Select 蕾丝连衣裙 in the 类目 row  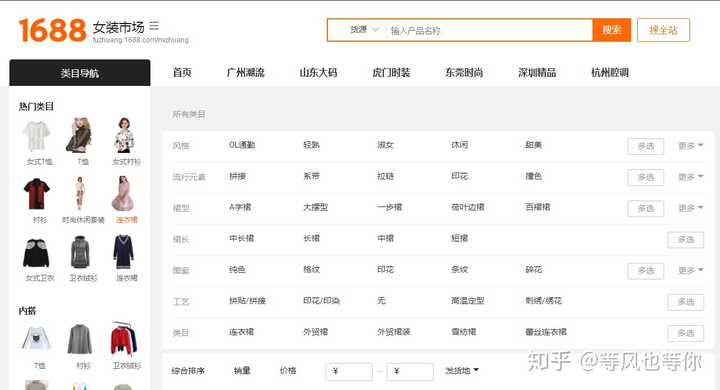[x=546, y=332]
